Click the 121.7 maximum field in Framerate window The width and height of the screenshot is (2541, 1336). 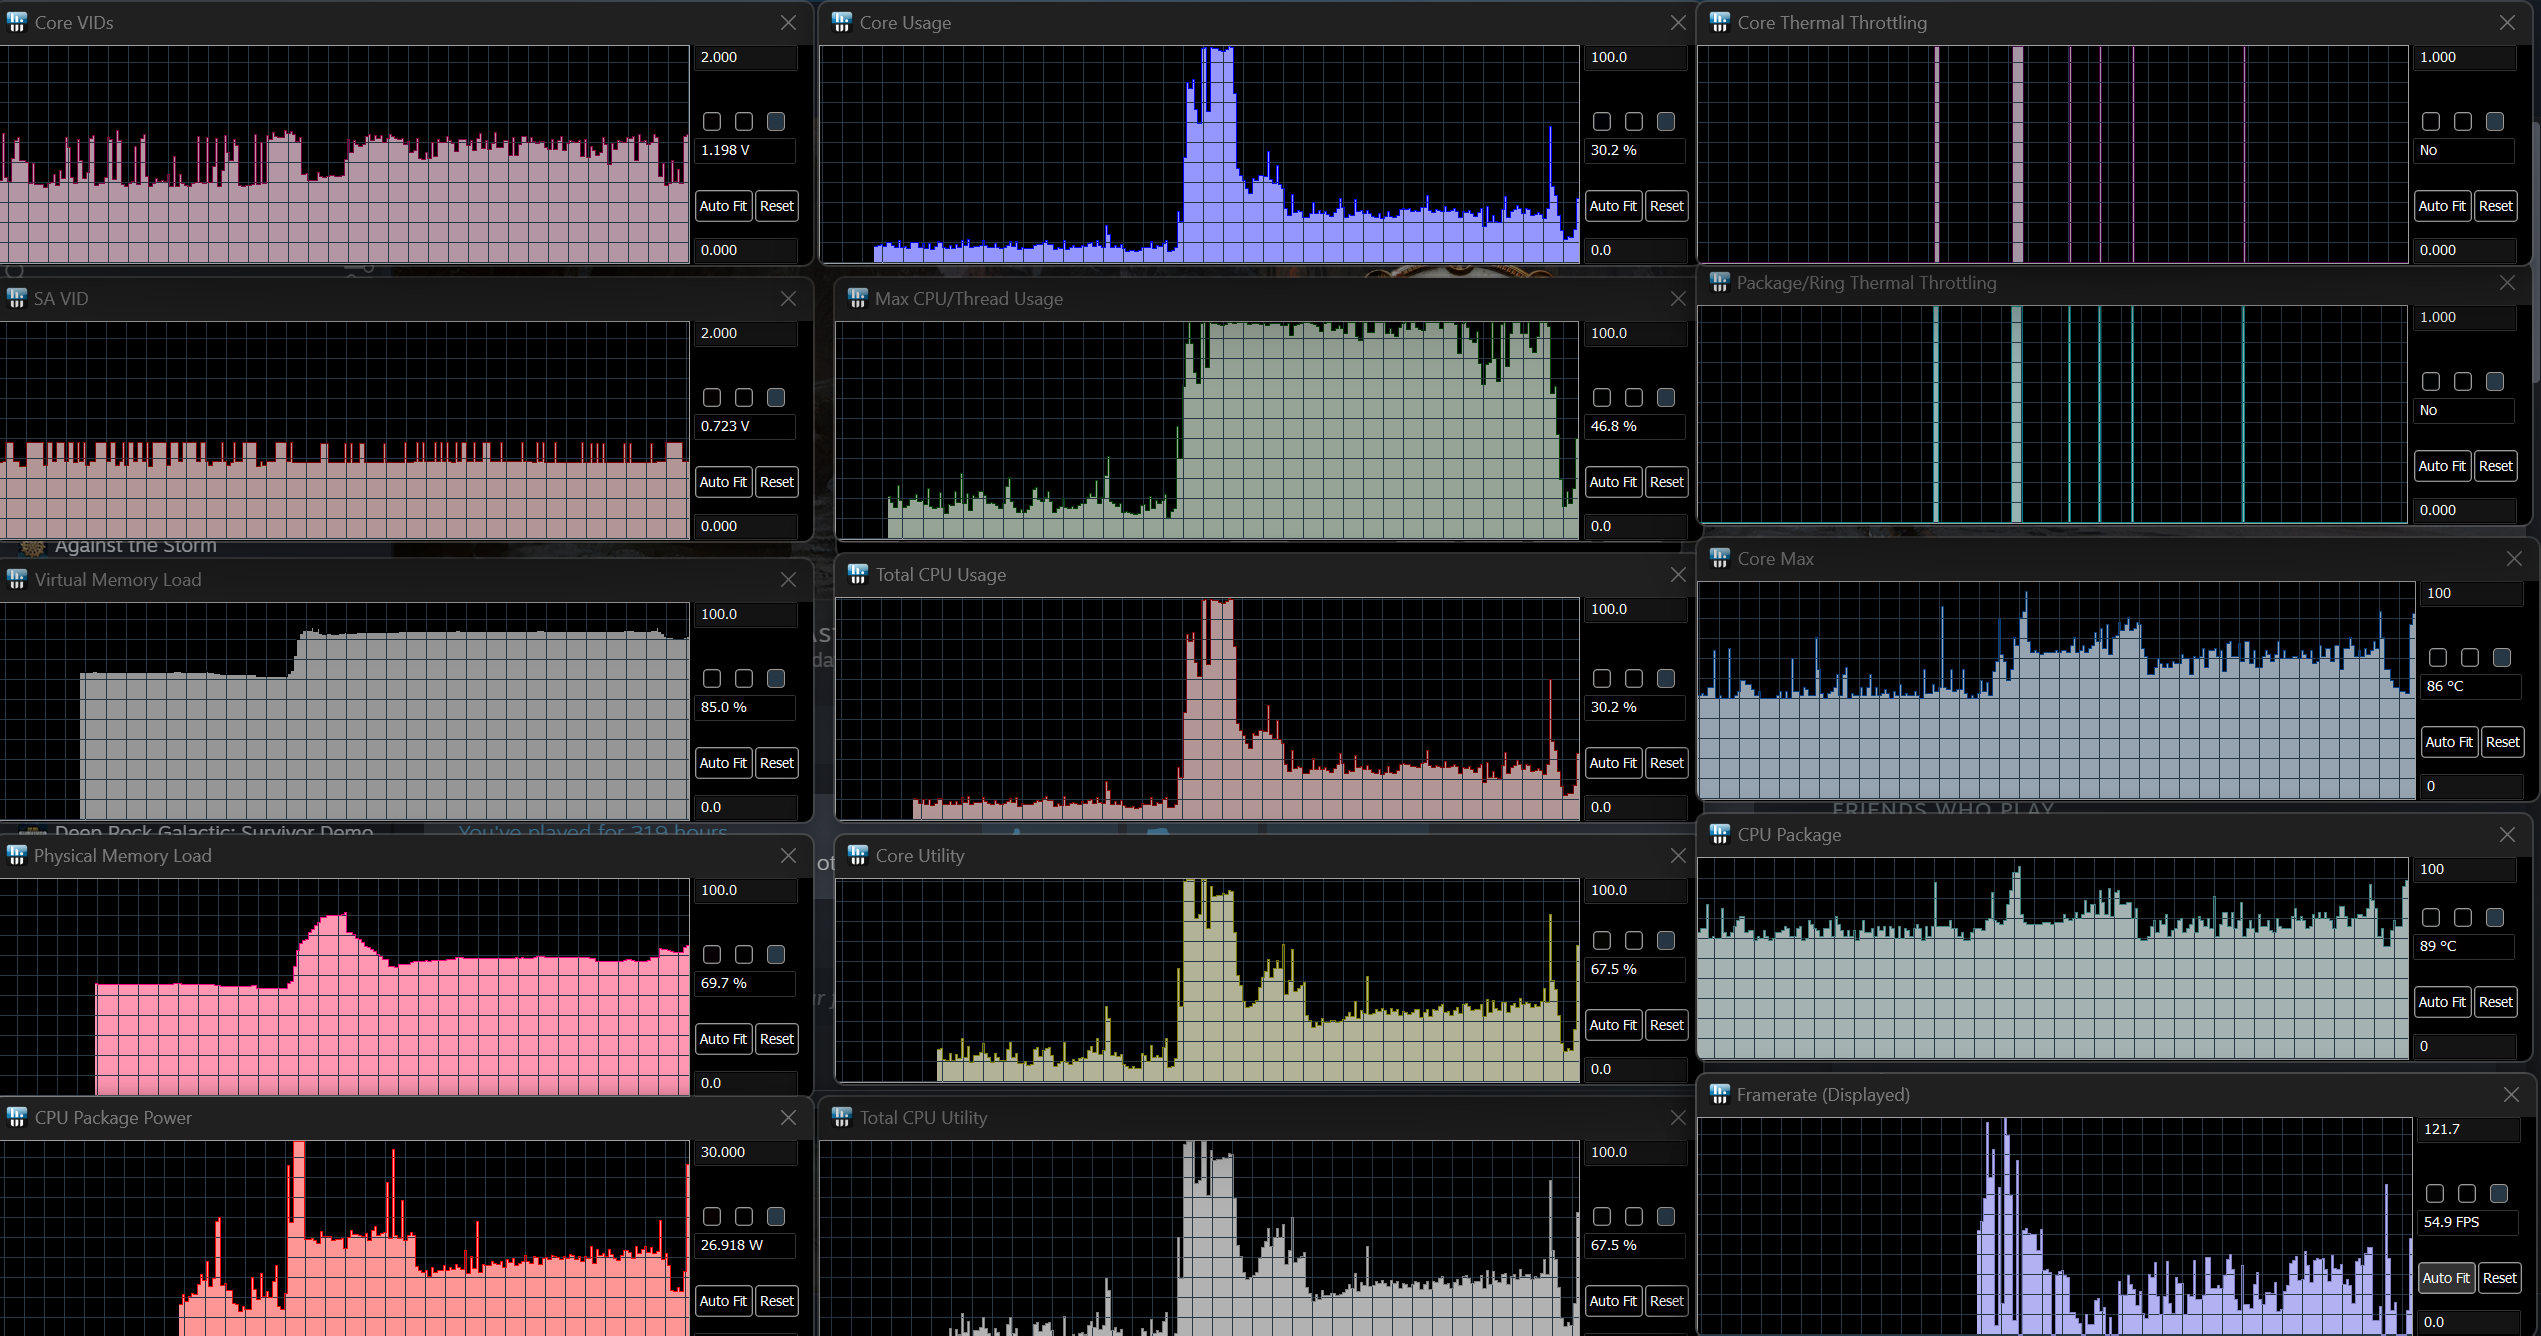2468,1129
